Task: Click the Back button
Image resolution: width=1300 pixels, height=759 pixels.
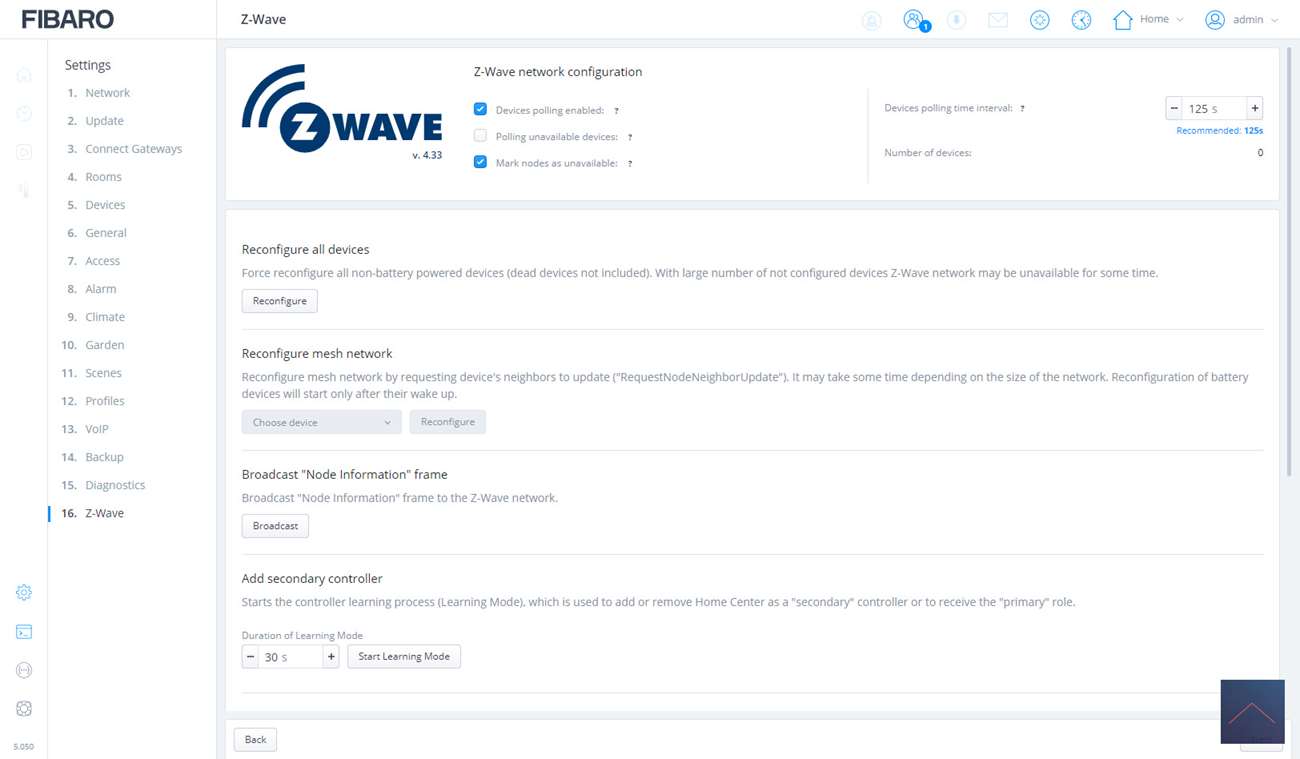Action: (x=255, y=740)
